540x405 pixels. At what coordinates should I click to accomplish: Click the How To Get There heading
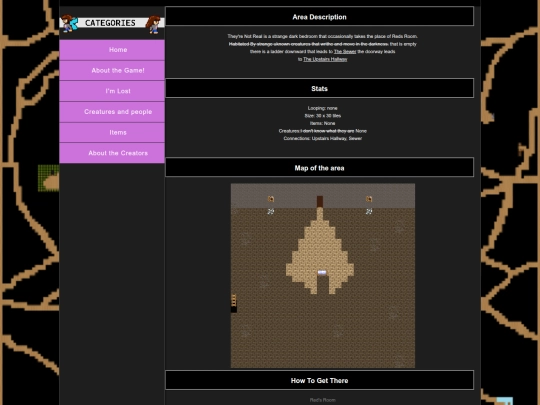click(320, 380)
